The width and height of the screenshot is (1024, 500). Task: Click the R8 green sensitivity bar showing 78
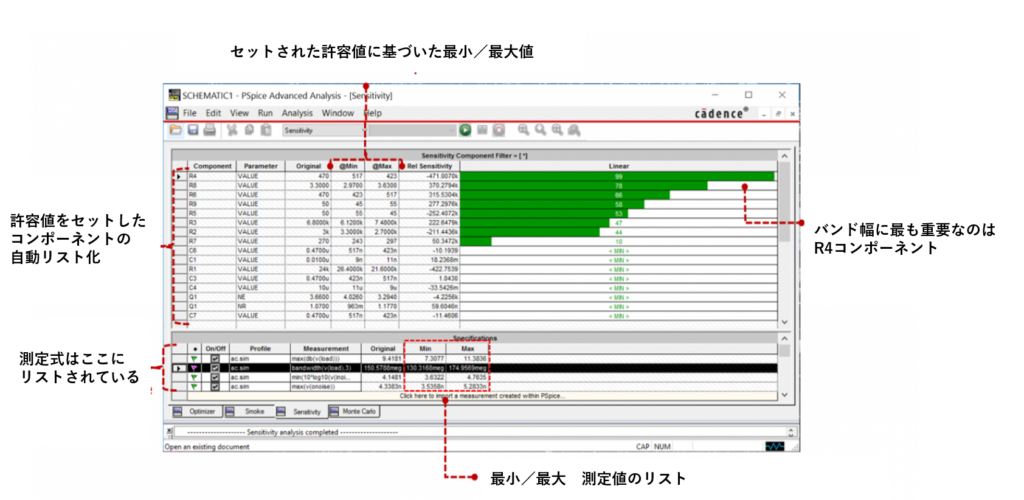584,185
